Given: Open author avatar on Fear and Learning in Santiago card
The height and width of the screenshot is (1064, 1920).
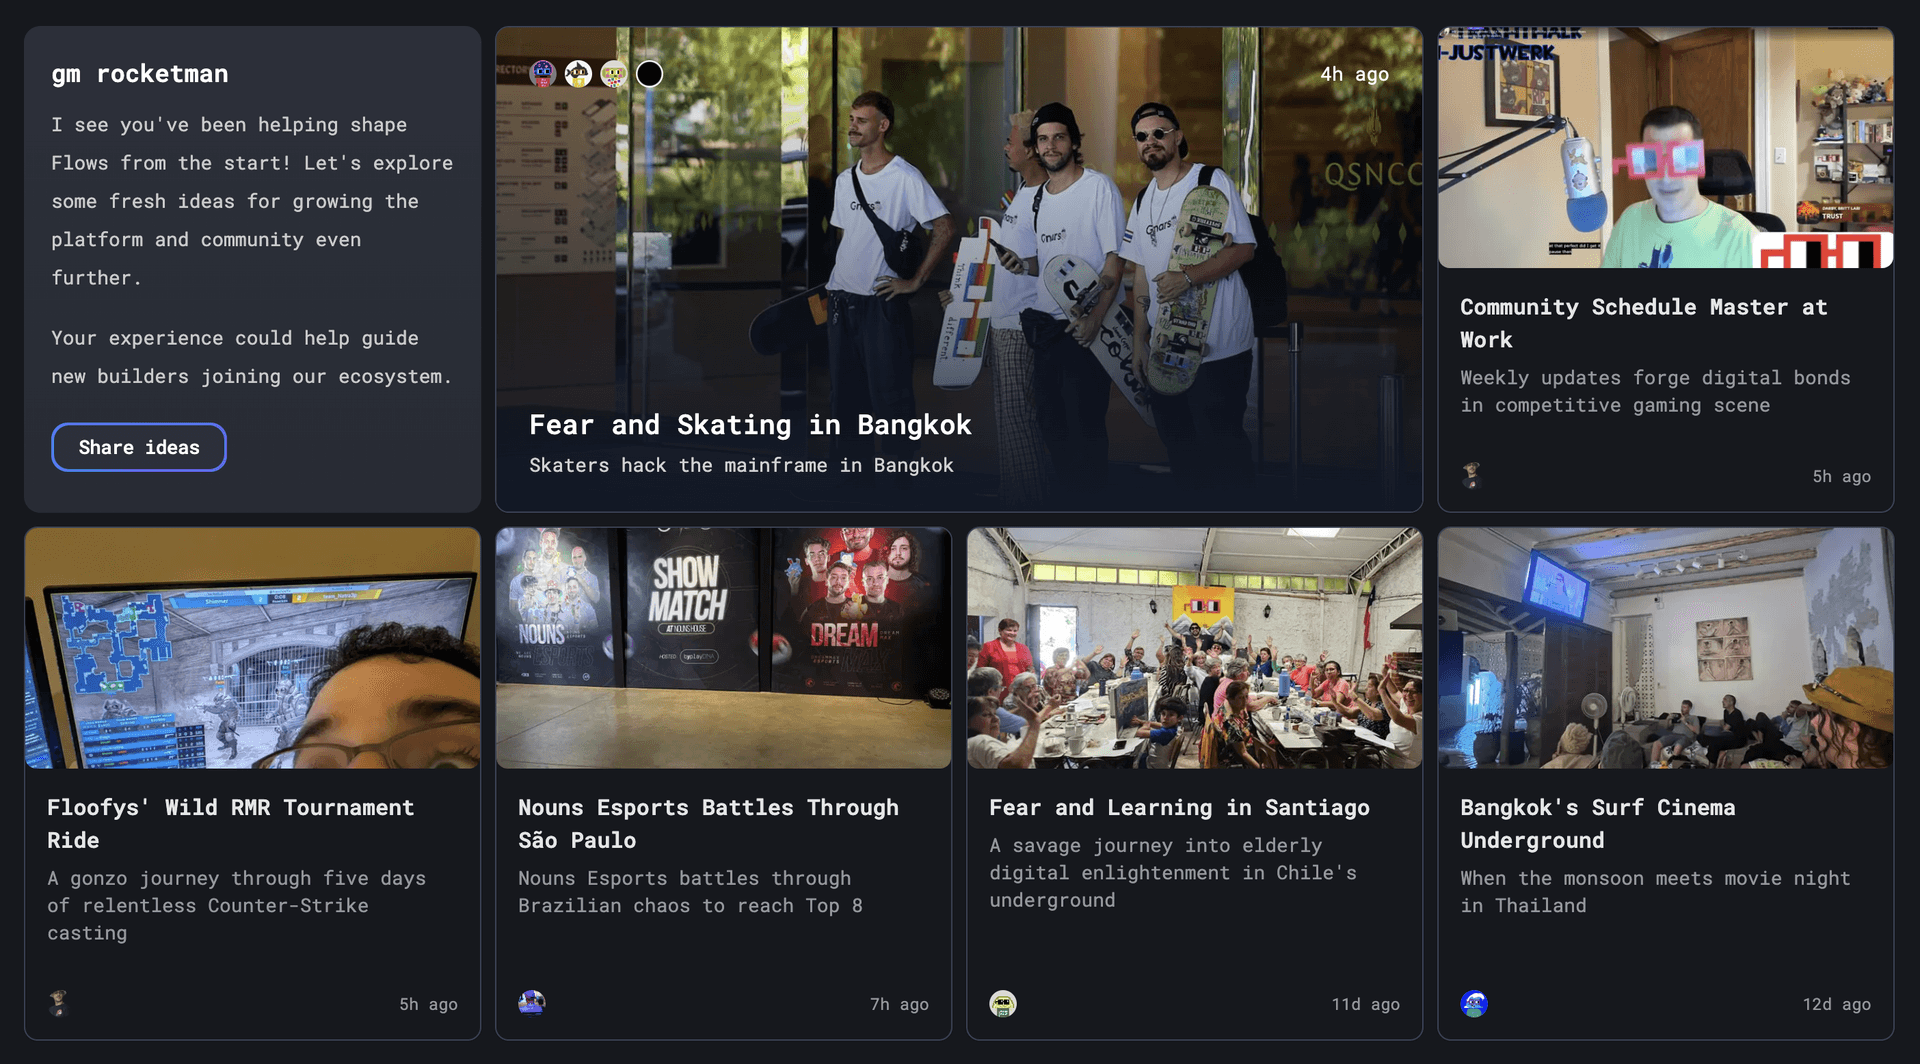Looking at the screenshot, I should 1003,1003.
